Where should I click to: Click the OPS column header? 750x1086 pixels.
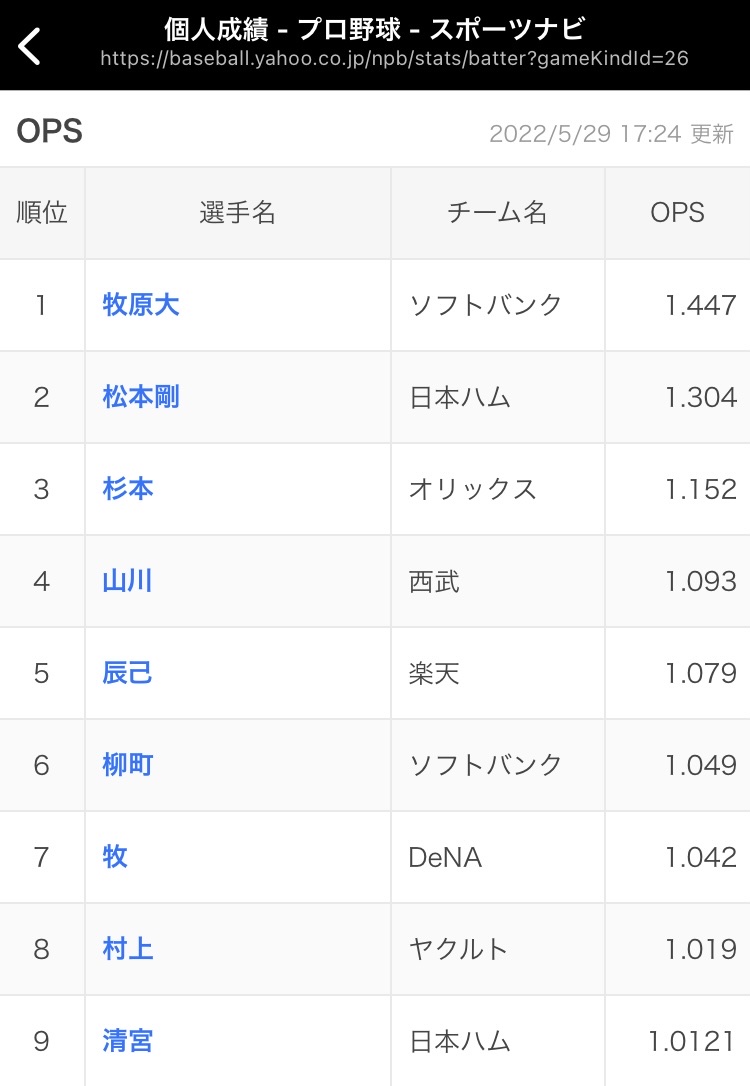click(677, 213)
